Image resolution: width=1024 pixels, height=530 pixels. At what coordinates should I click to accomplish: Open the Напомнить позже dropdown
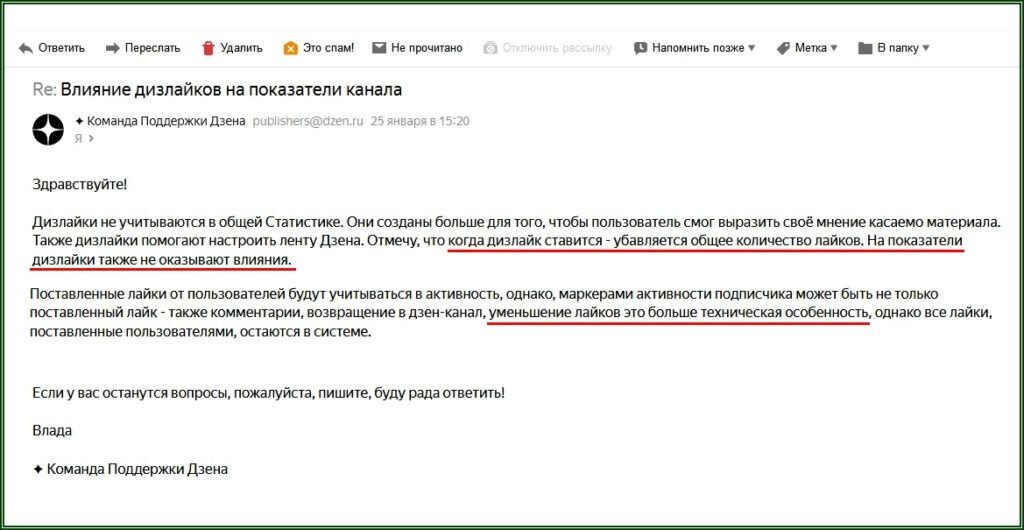tap(703, 48)
